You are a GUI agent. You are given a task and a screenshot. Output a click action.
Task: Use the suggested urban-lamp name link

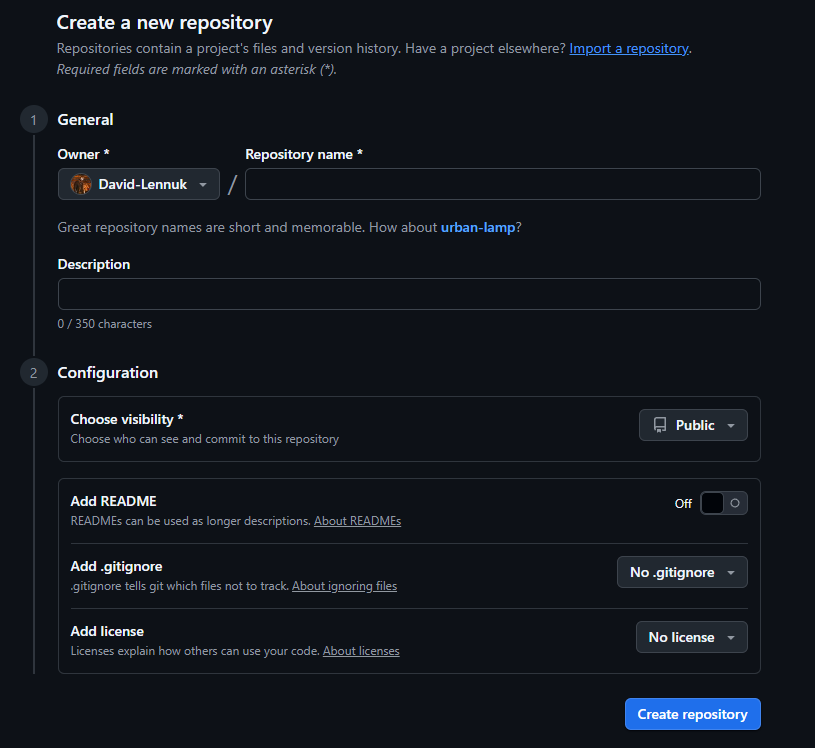coord(478,227)
